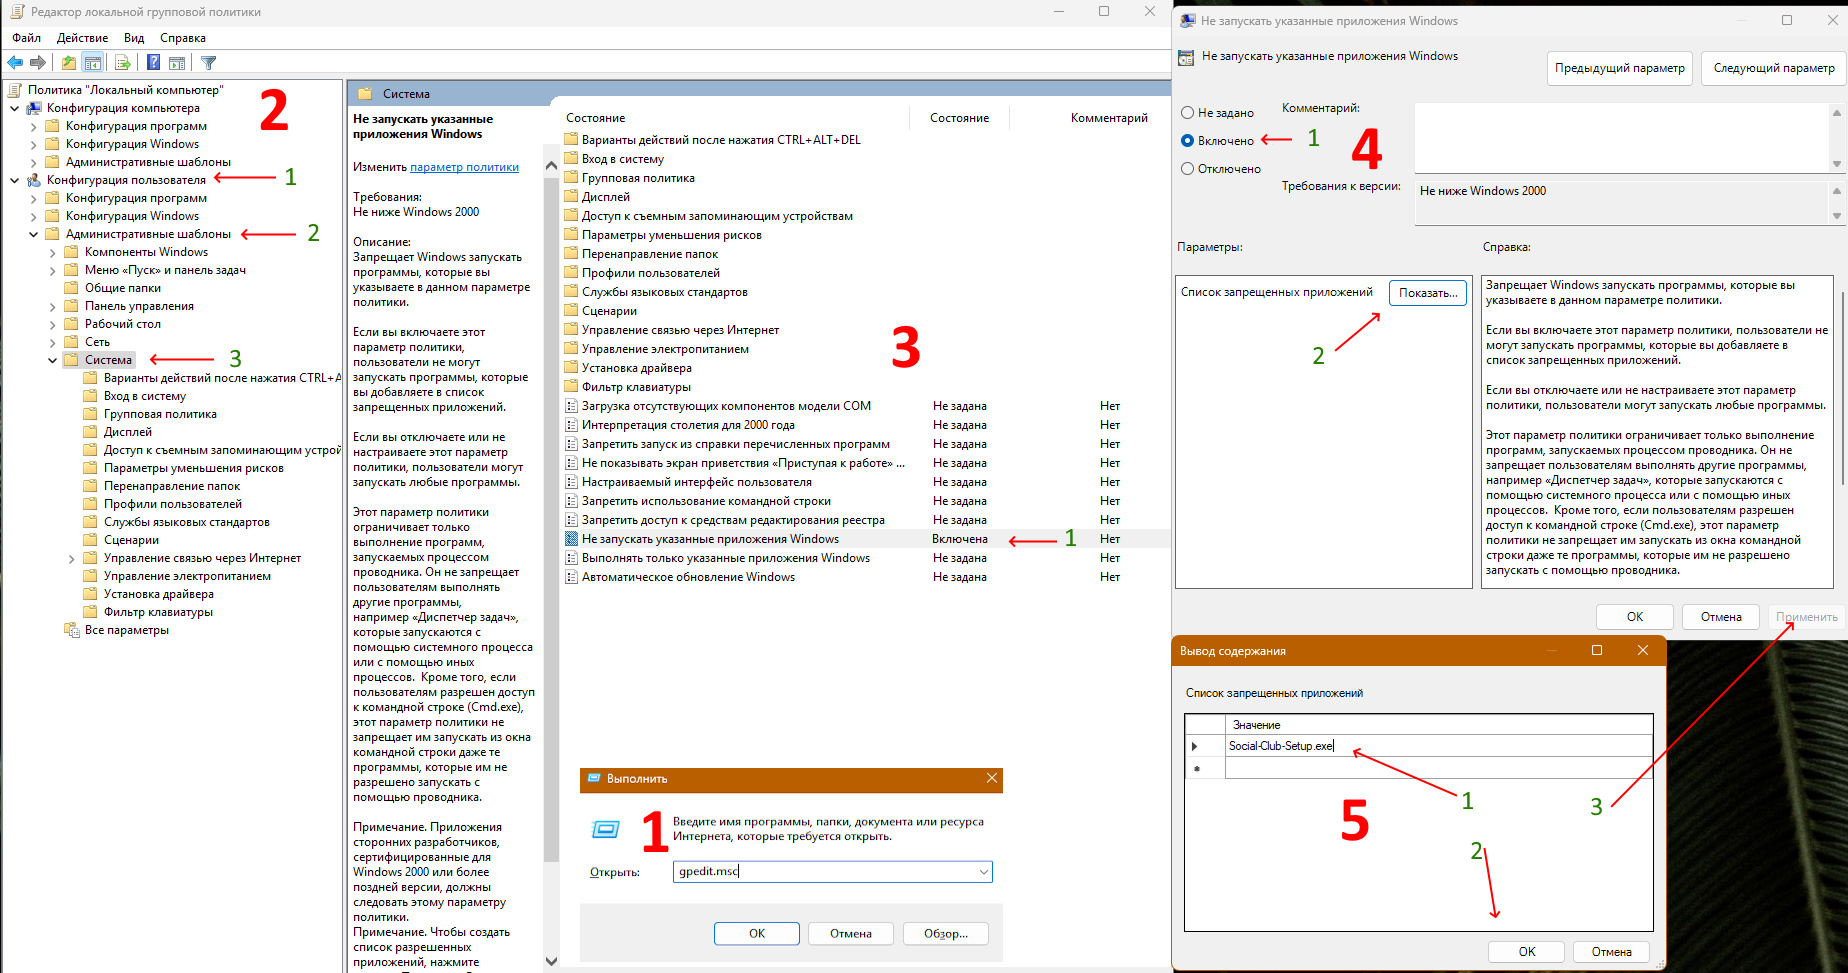Click the Обзор... button in the Выполнить dialog
Screen dimensions: 1848x973
coord(945,934)
